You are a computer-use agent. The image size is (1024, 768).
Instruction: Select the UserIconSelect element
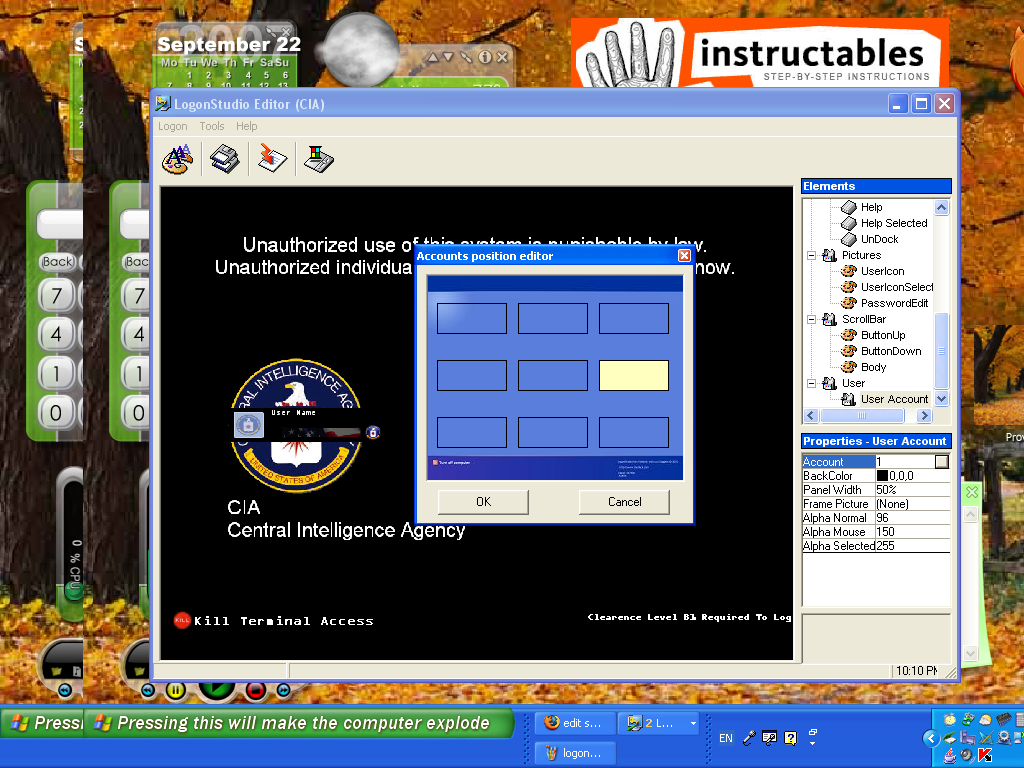(x=897, y=287)
